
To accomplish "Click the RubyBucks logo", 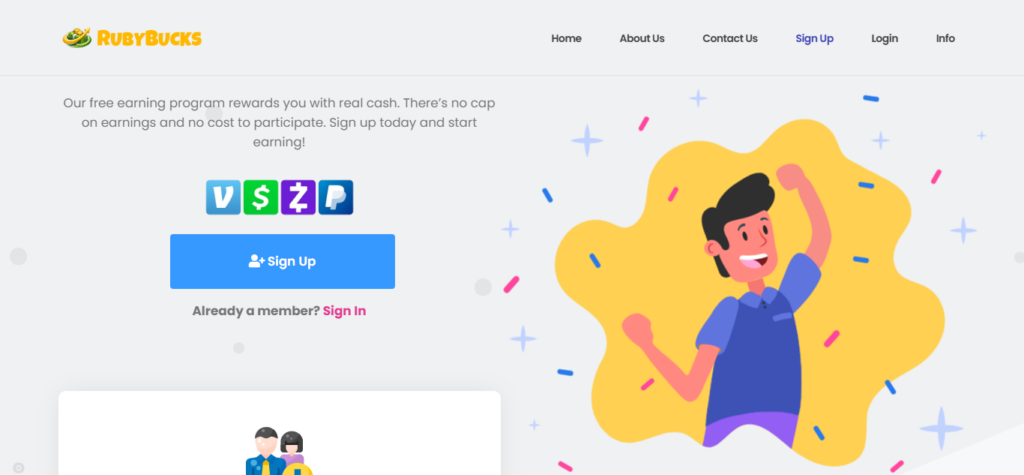I will click(x=132, y=38).
